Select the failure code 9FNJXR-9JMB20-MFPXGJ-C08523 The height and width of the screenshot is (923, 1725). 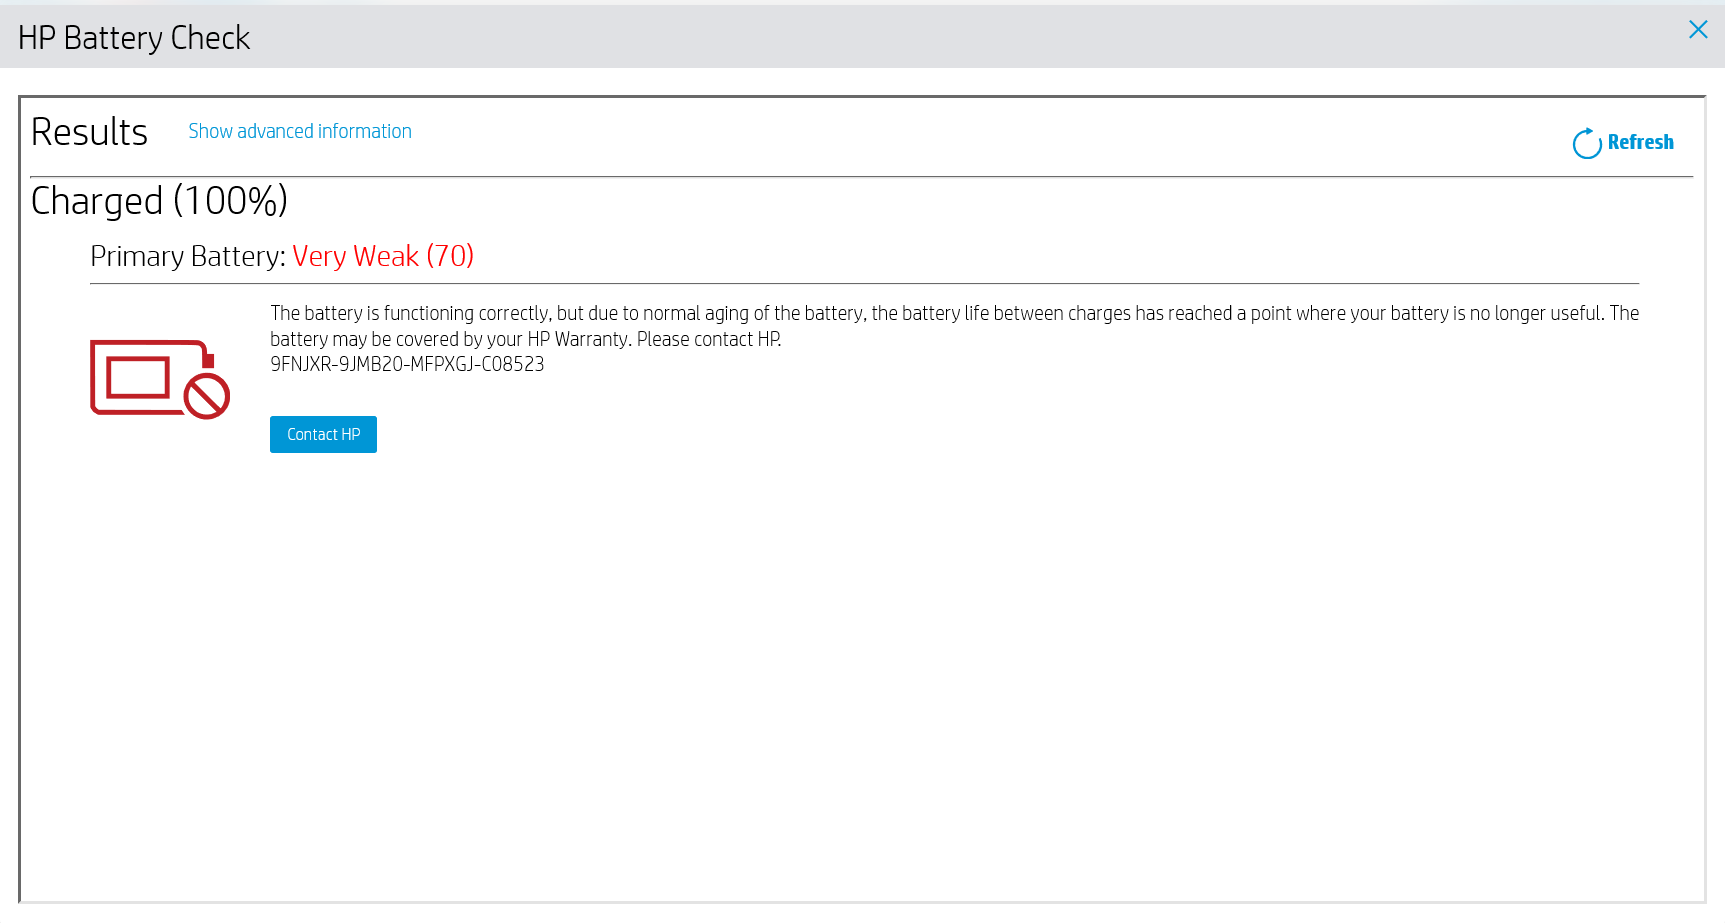[x=407, y=364]
